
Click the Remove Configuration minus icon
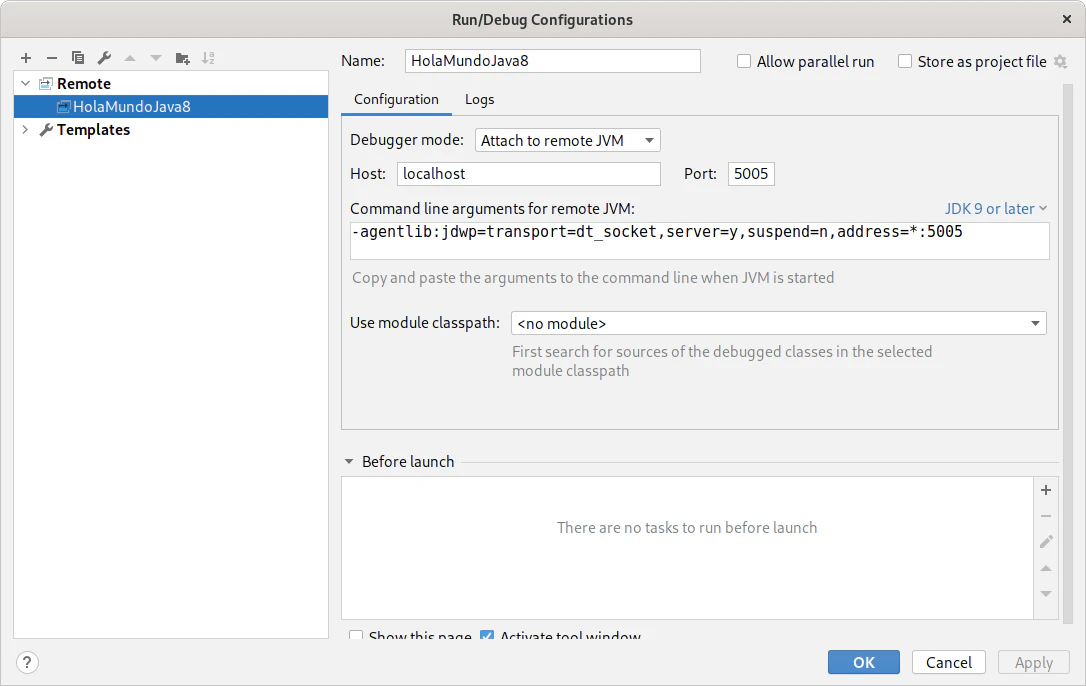[x=52, y=58]
